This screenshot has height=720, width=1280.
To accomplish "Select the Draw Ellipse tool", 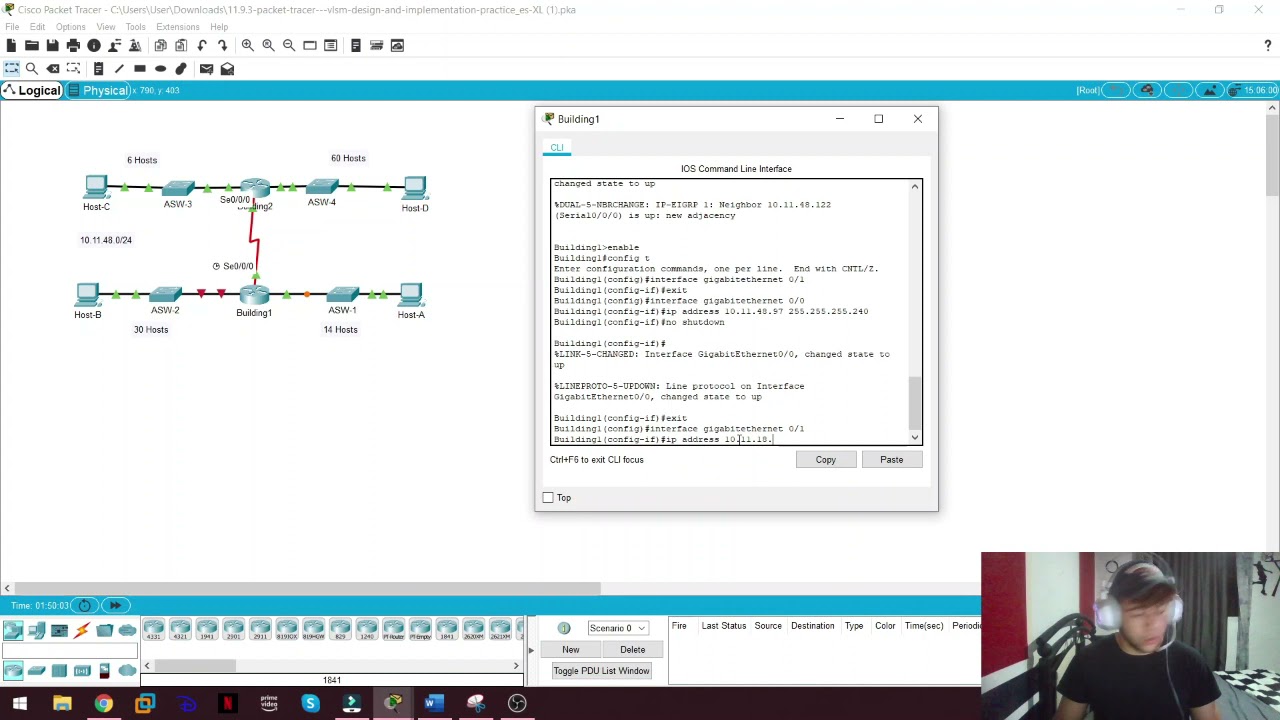I will (160, 69).
